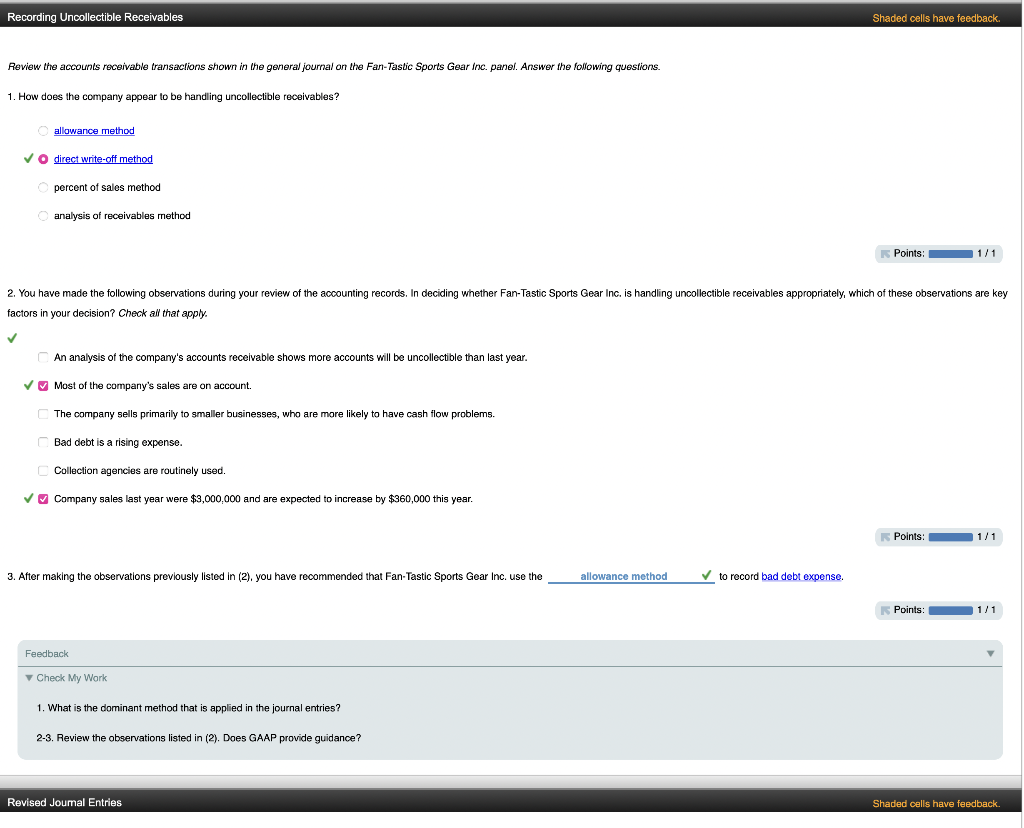Click the '1. What is the dominant method' feedback hint
The image size is (1024, 828).
click(x=189, y=708)
